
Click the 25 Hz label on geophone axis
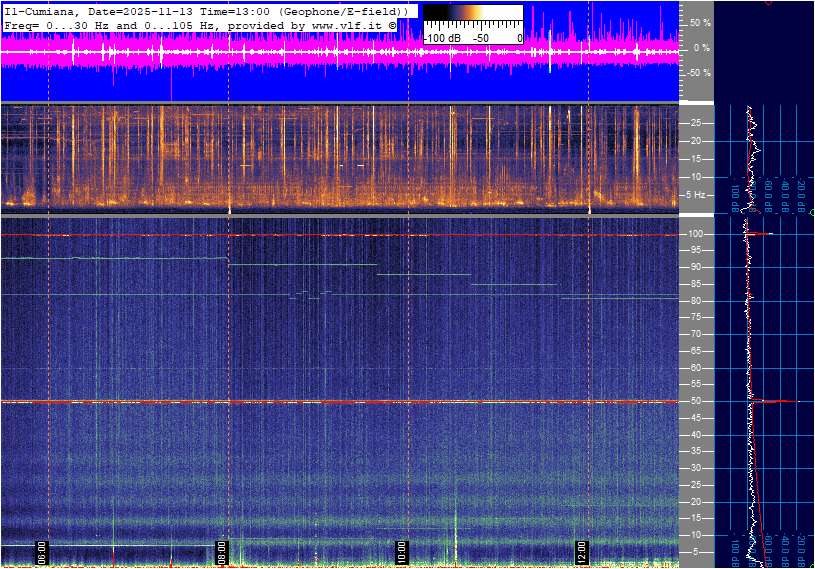point(695,123)
